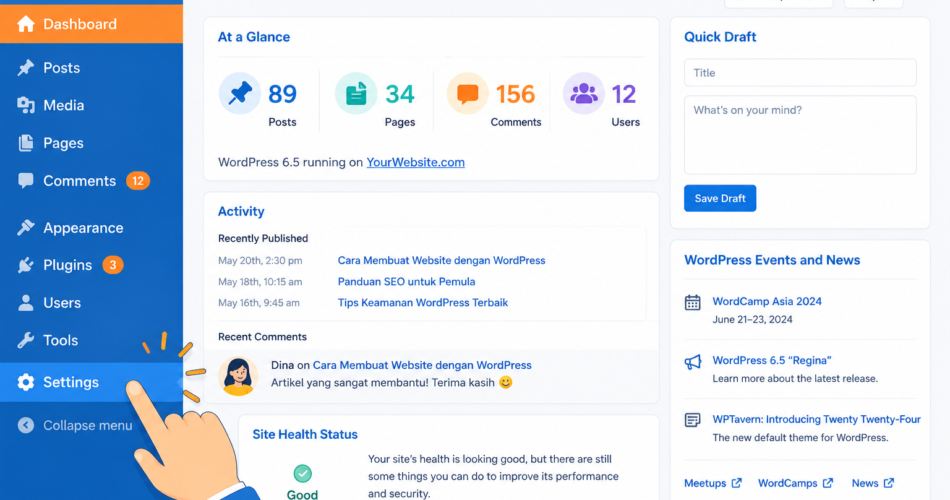Click the Settings gear icon in sidebar
The height and width of the screenshot is (500, 950).
coord(25,382)
